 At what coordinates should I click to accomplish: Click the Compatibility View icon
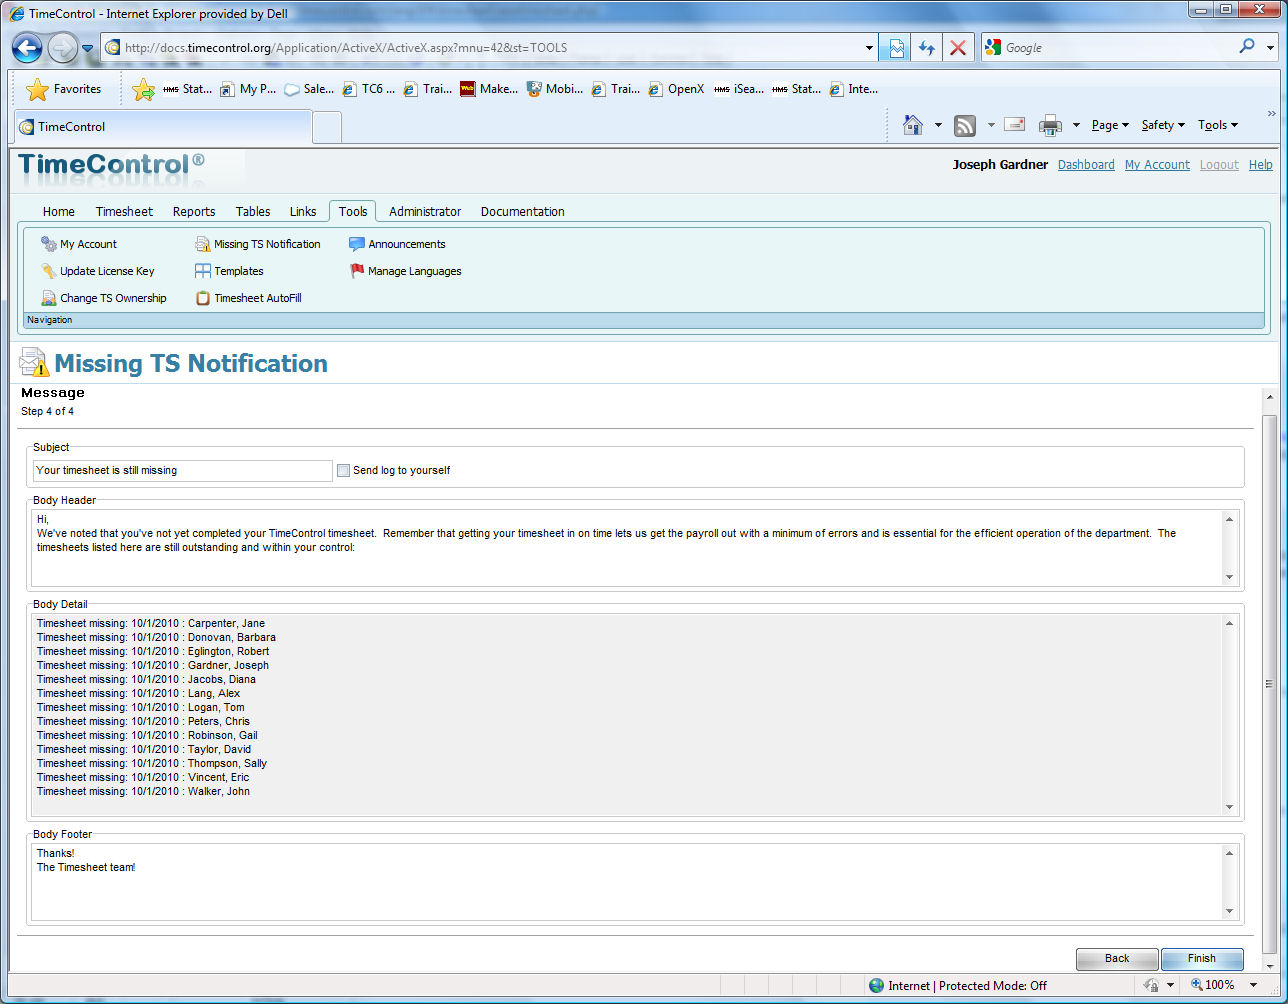coord(896,47)
